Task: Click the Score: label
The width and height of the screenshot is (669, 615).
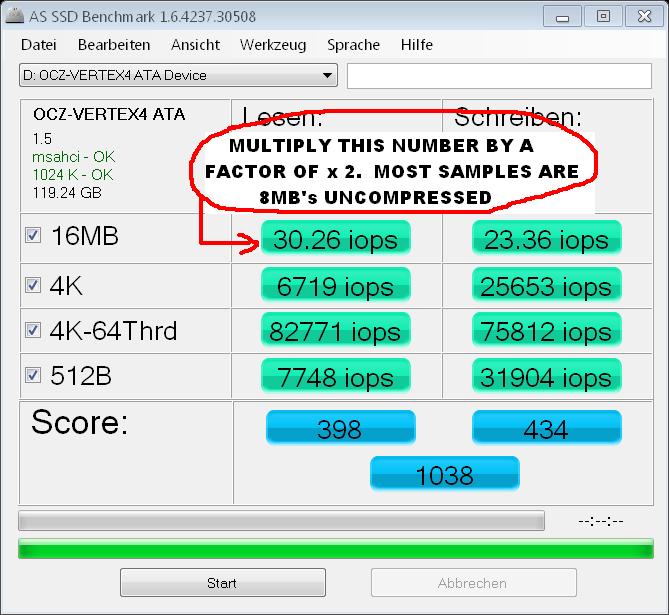Action: 79,422
